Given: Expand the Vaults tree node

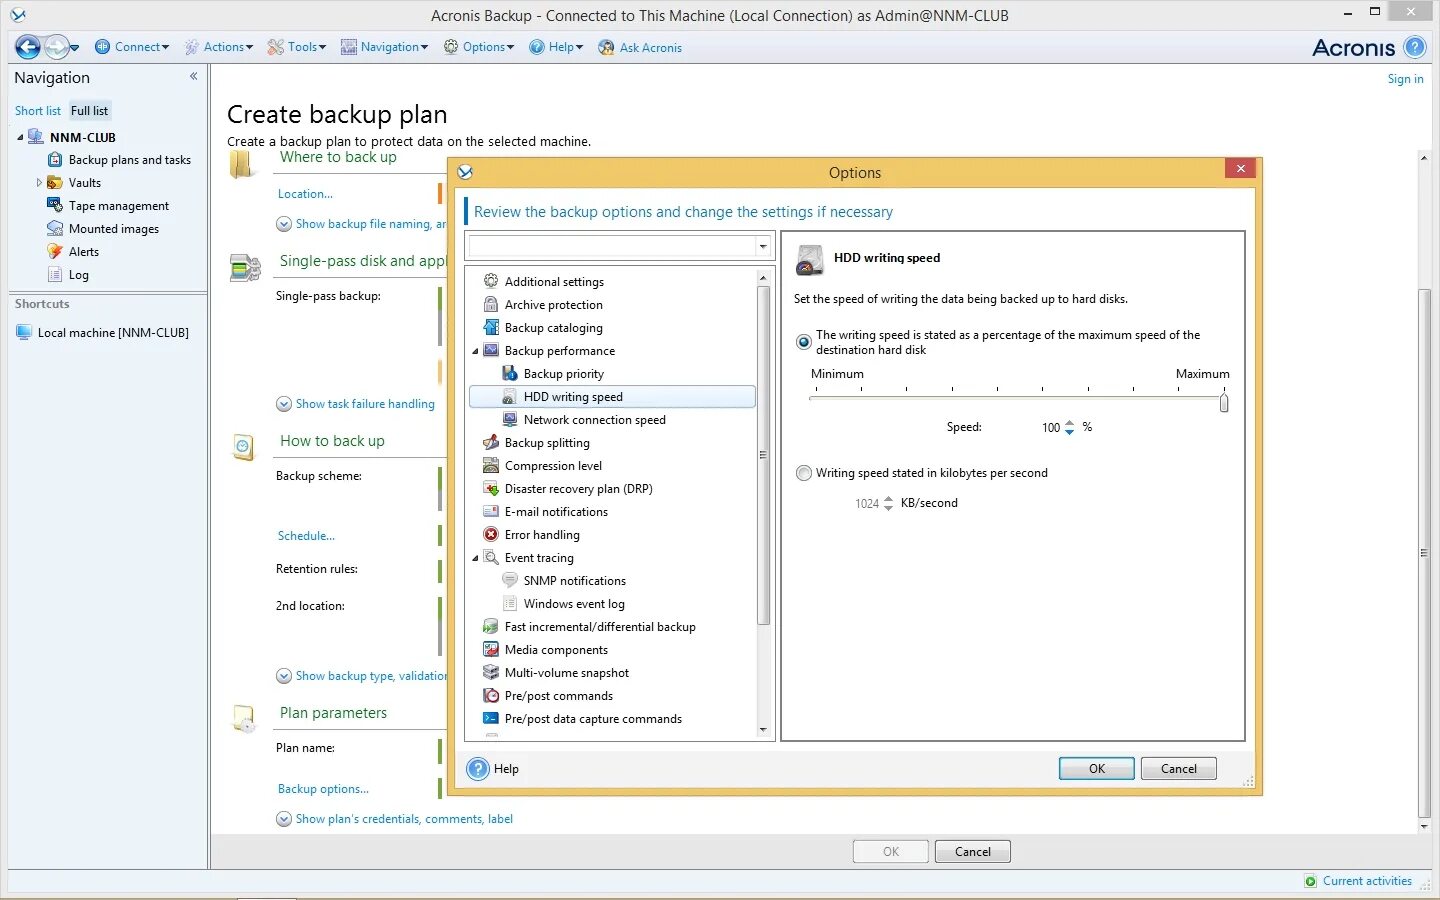Looking at the screenshot, I should point(39,183).
